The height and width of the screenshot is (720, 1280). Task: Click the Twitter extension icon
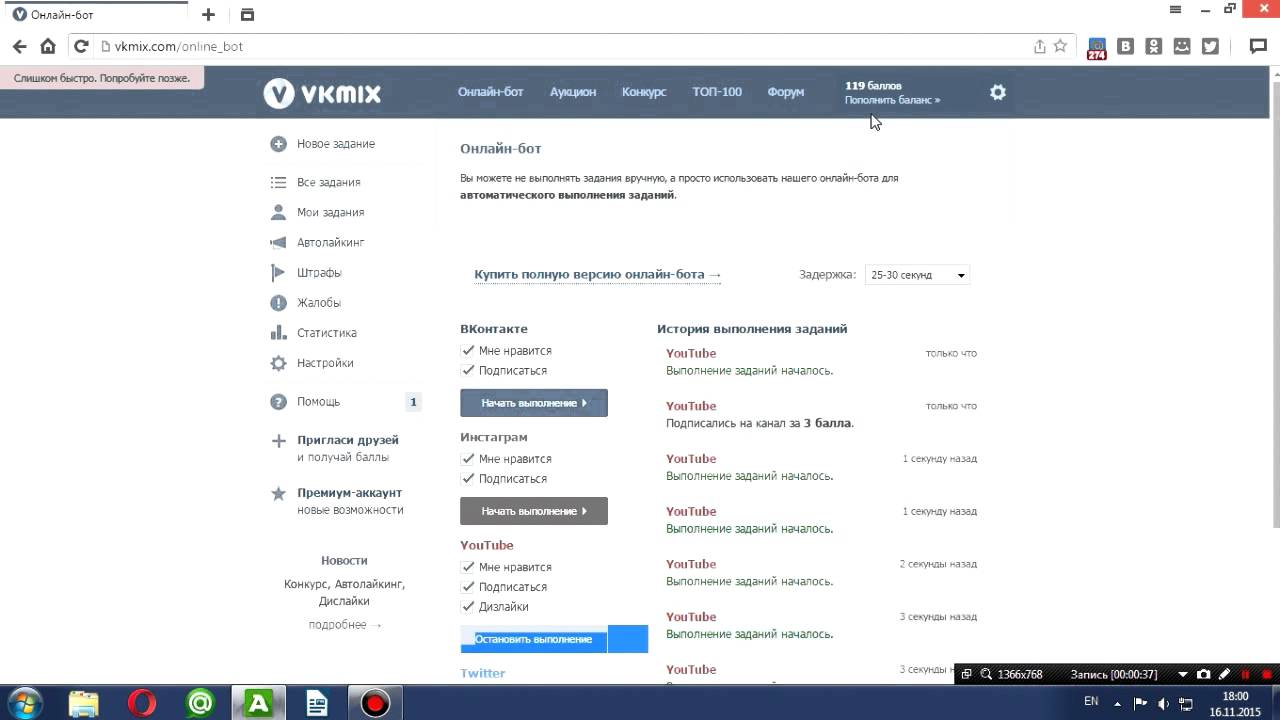(x=1210, y=46)
